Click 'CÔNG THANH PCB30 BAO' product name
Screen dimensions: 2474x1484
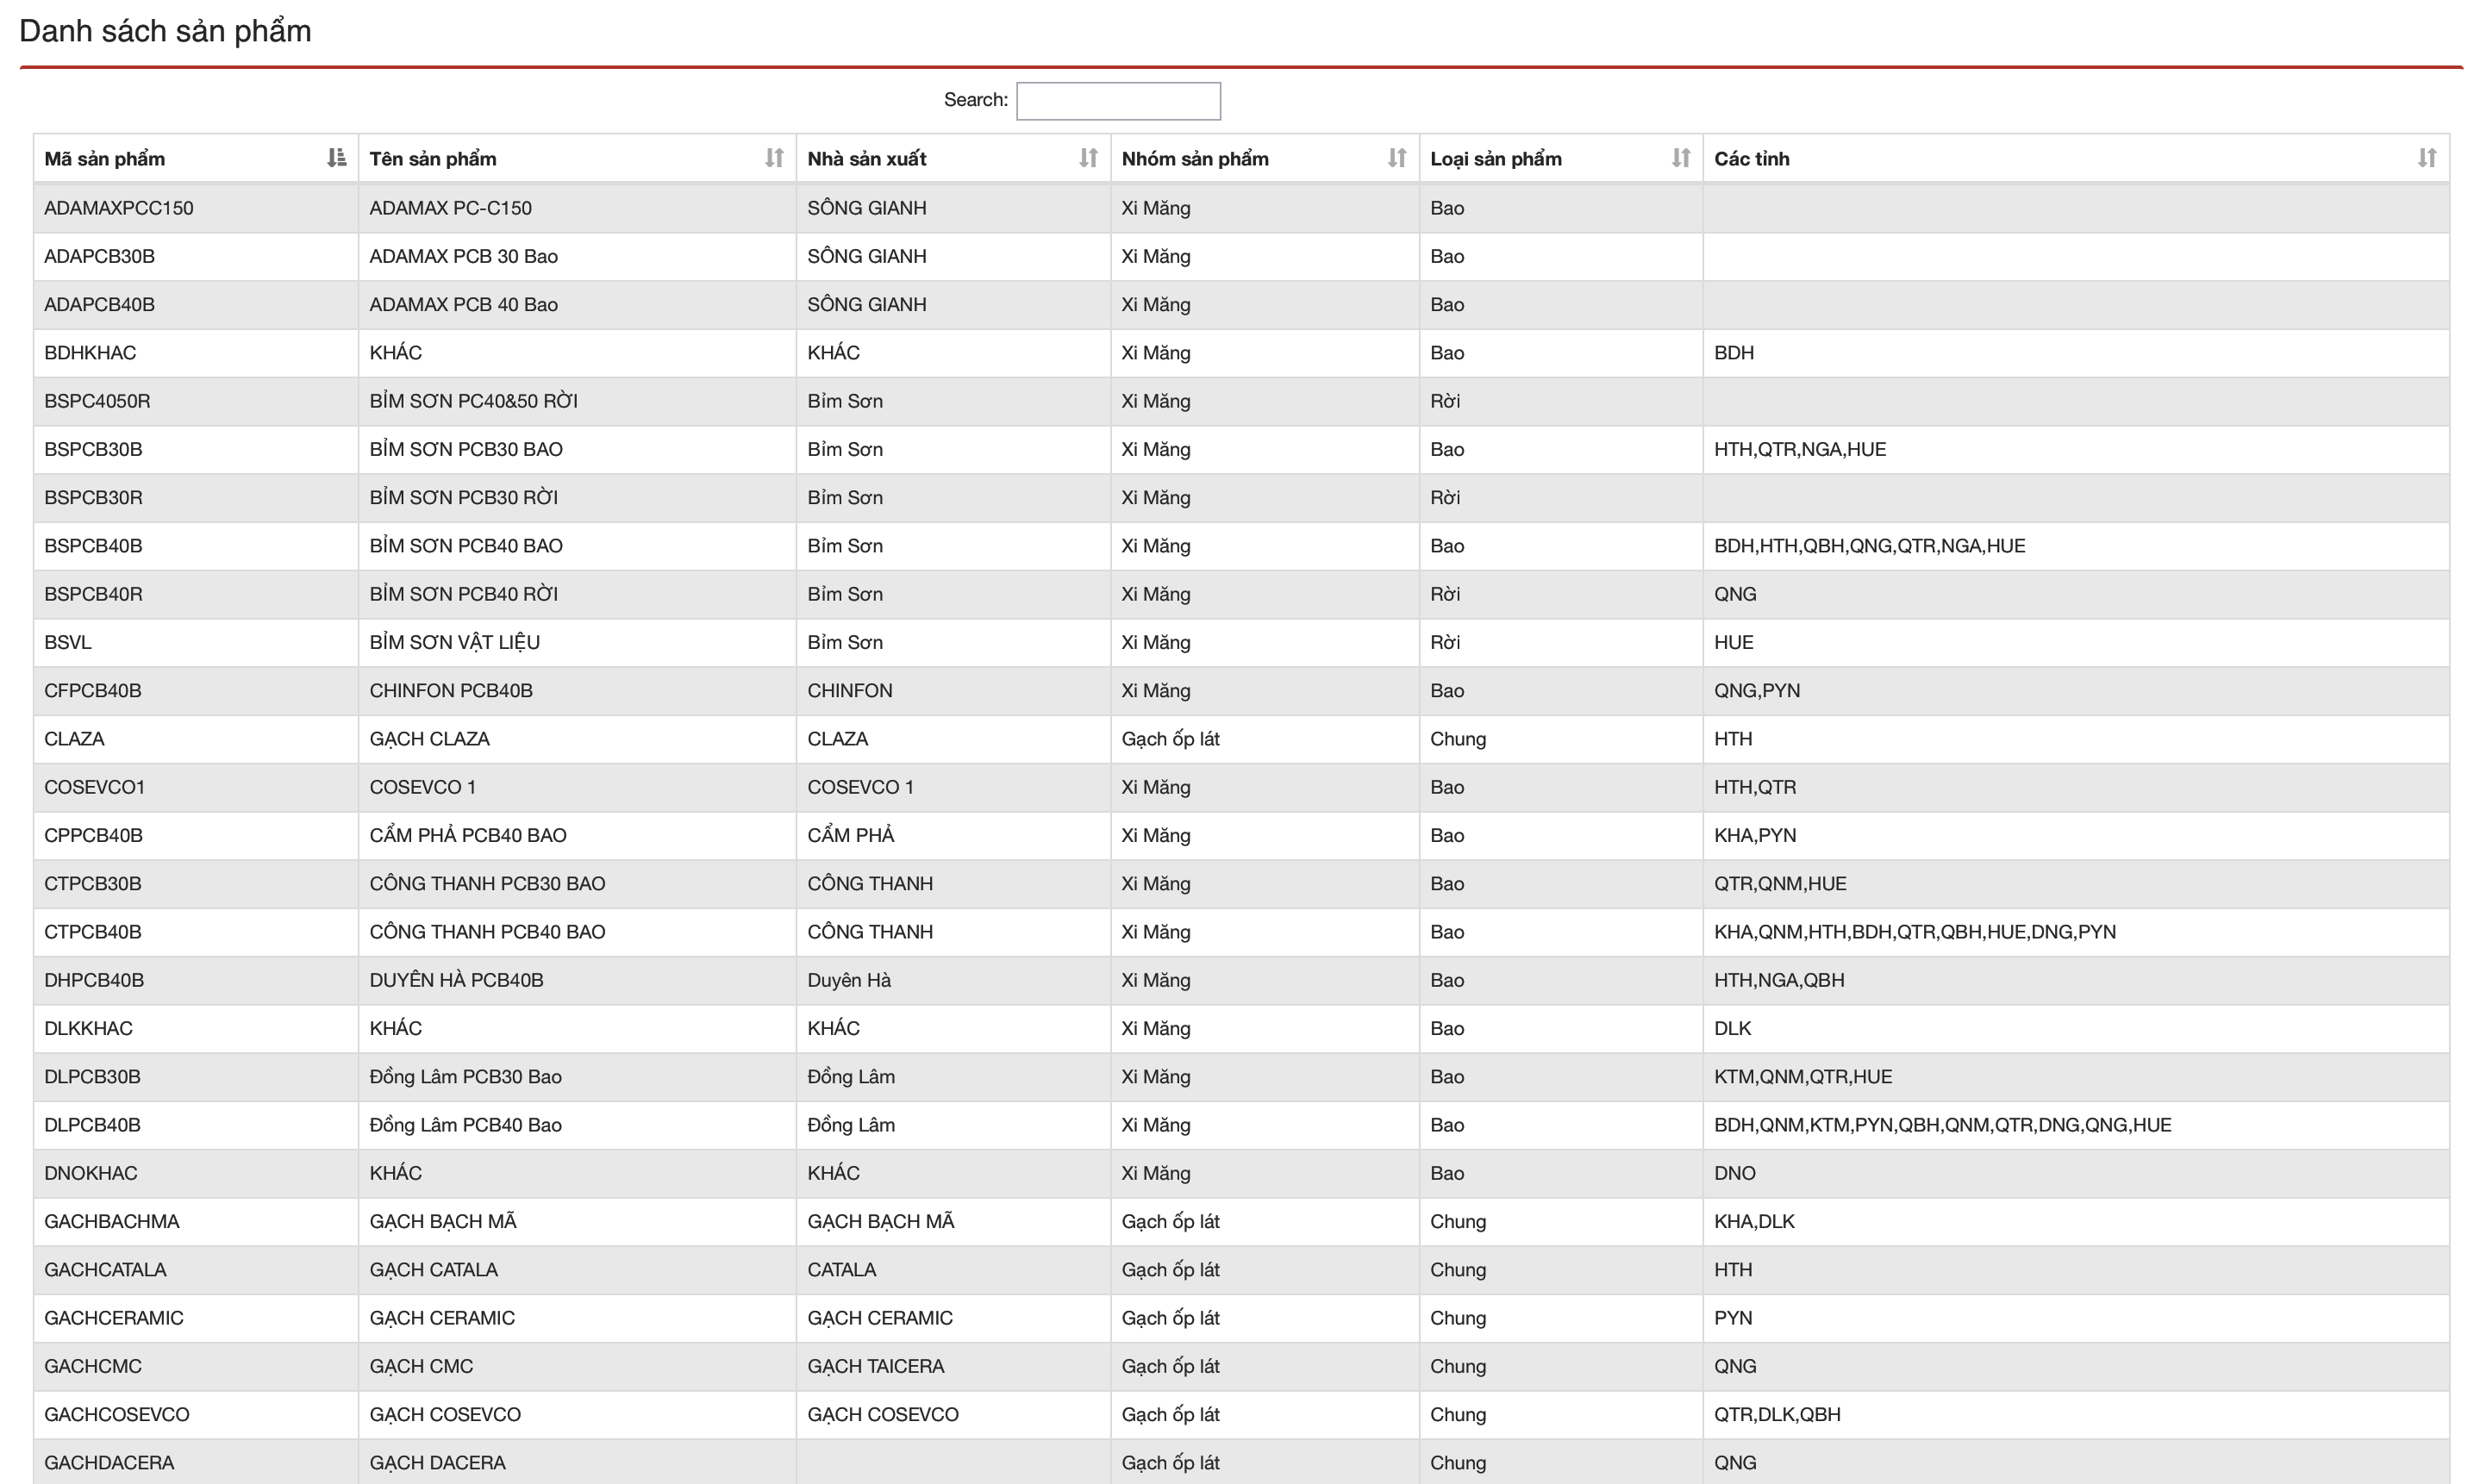(487, 883)
